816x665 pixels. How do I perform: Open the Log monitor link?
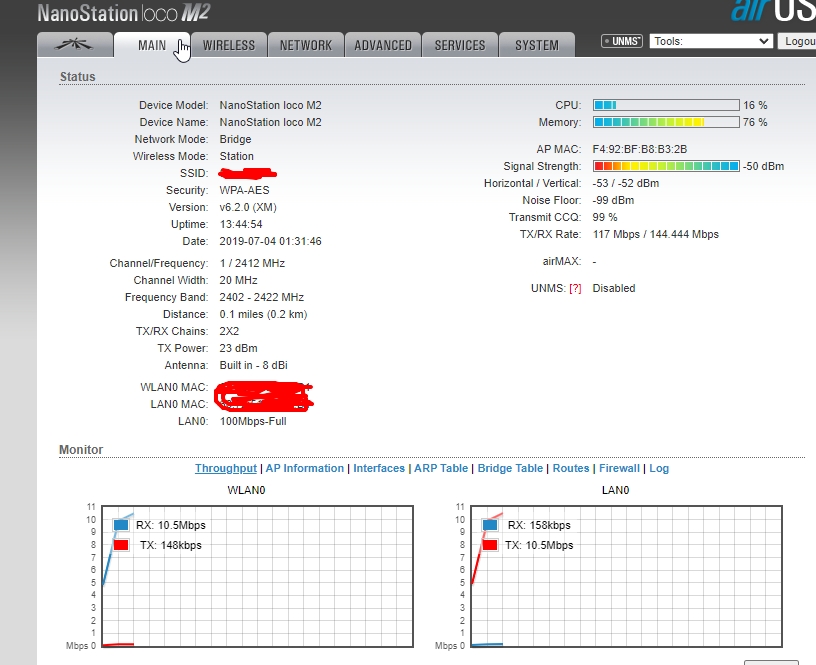(659, 468)
